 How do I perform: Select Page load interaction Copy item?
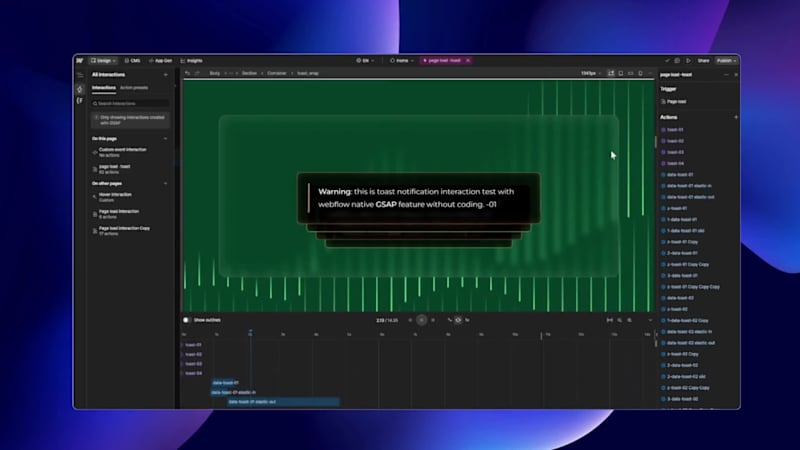pyautogui.click(x=130, y=231)
